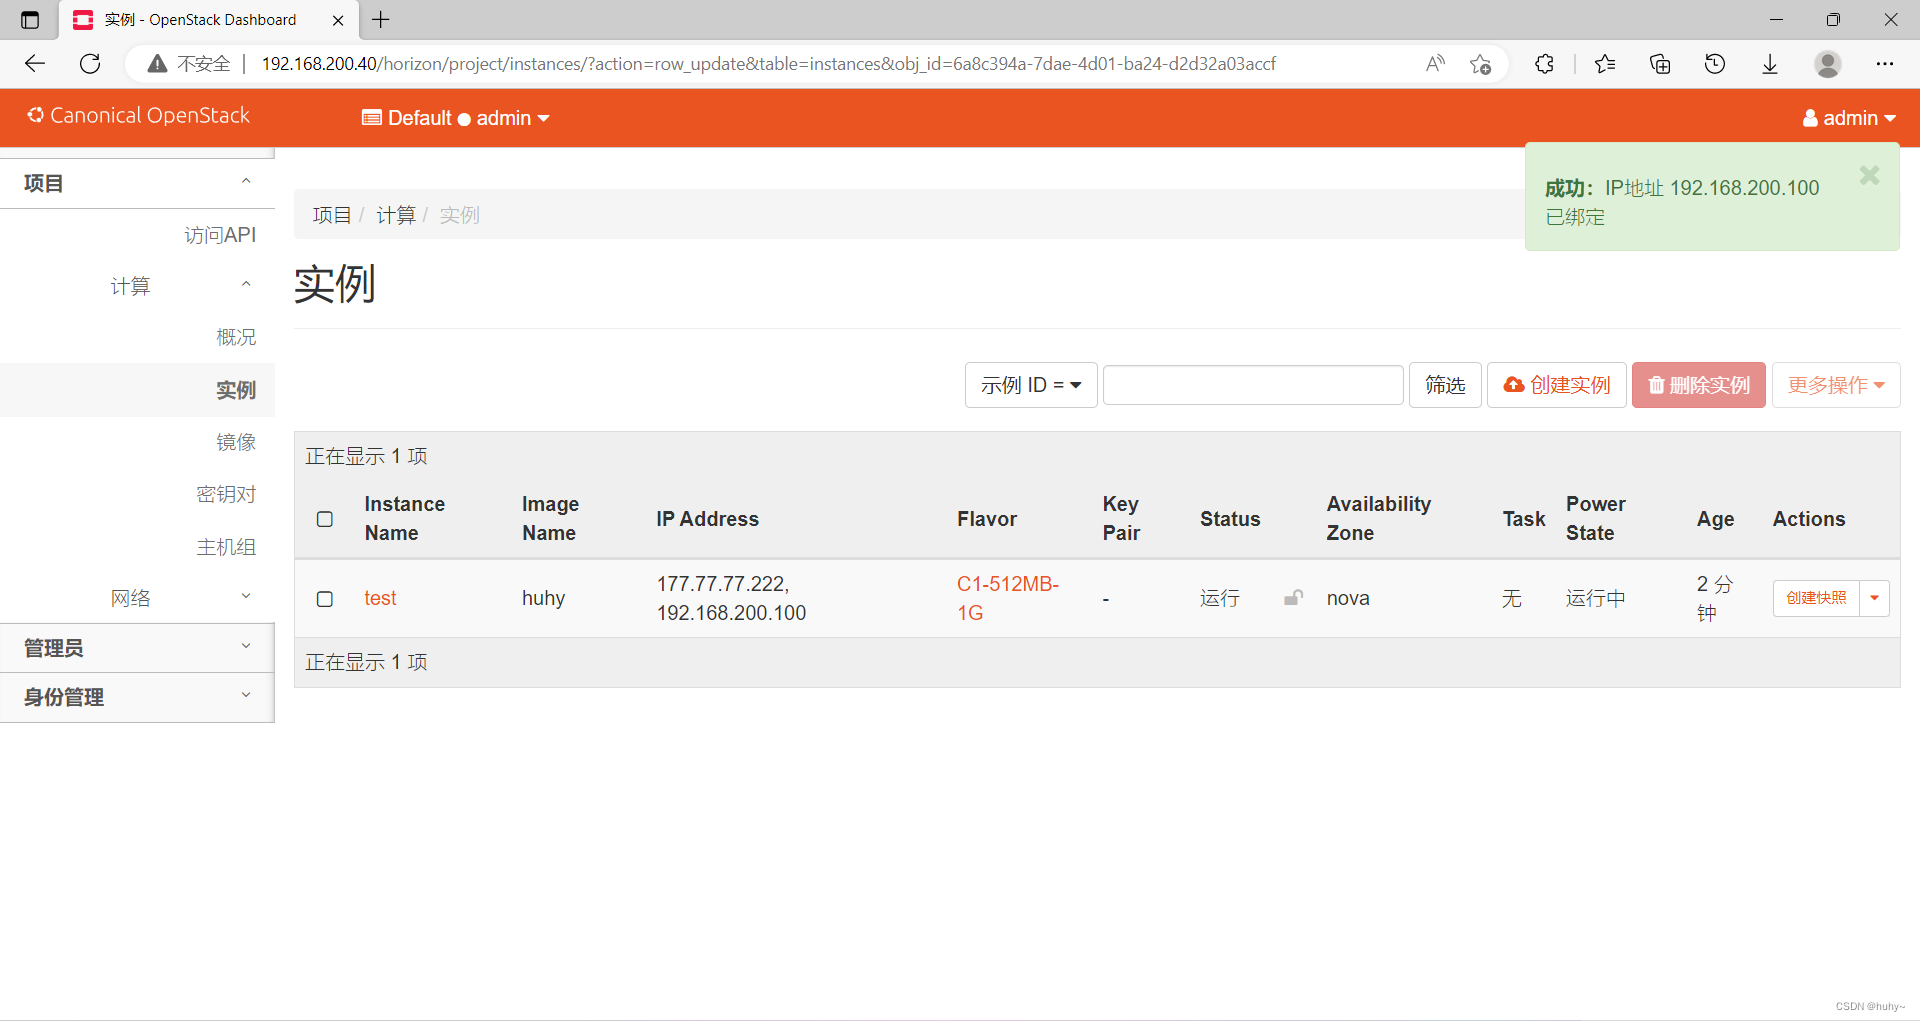
Task: Open 访问API in the sidebar
Action: 220,235
